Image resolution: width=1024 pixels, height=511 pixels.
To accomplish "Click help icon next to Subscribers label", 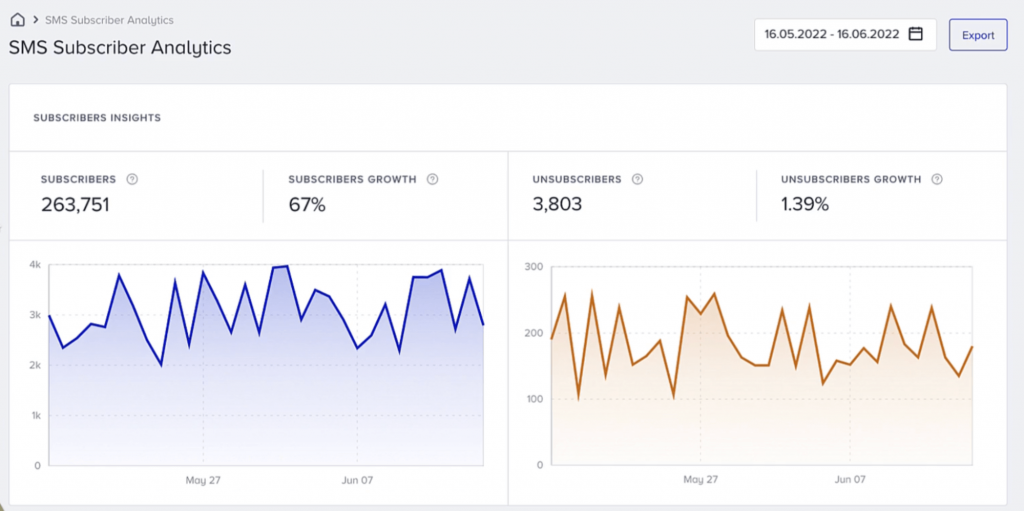I will click(132, 179).
